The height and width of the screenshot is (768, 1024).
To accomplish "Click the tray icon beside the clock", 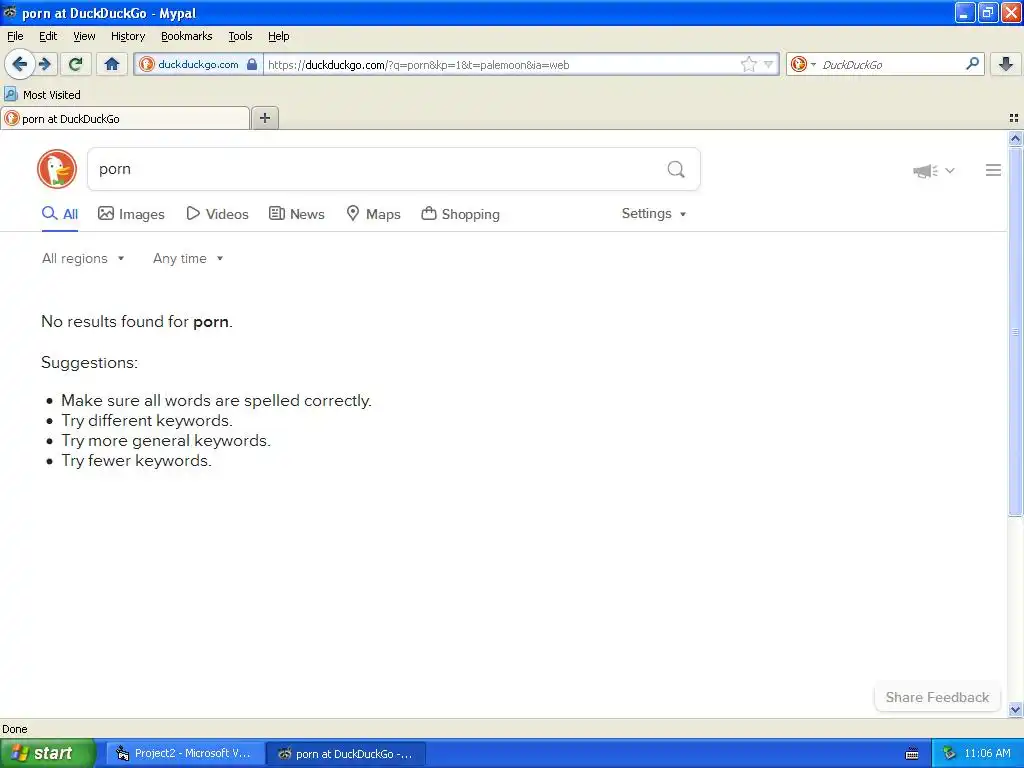I will pyautogui.click(x=950, y=754).
